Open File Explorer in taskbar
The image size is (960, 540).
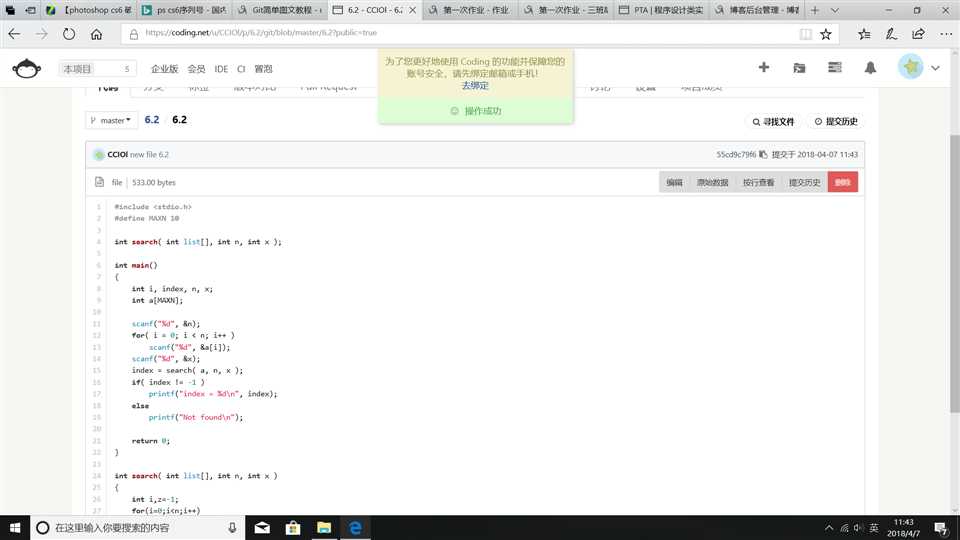tap(324, 528)
